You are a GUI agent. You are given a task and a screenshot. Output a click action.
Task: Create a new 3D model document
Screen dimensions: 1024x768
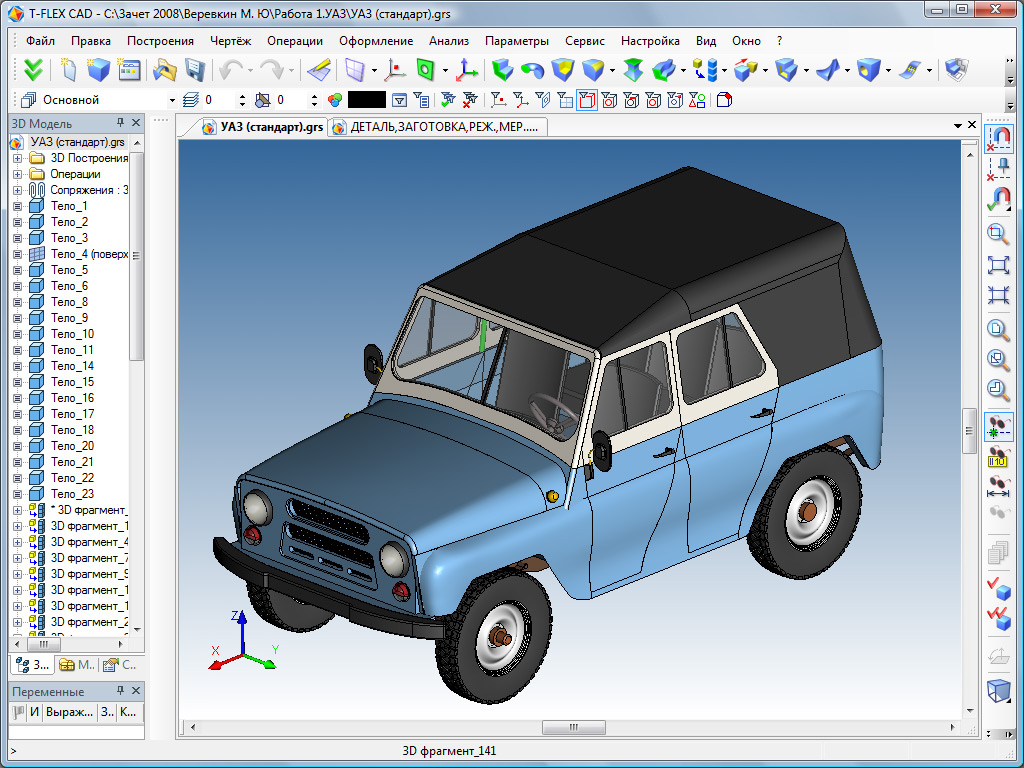click(98, 69)
